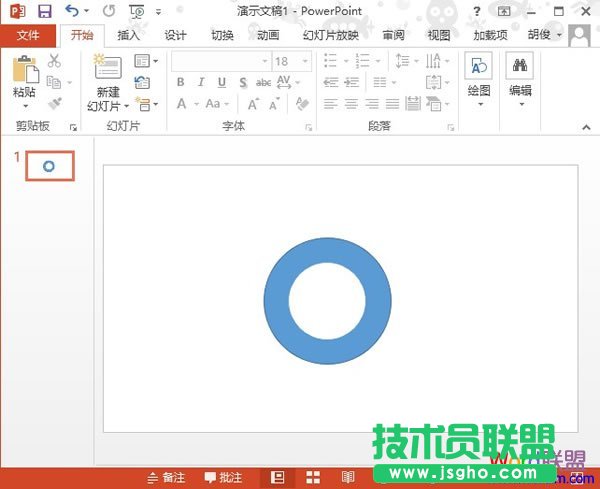Toggle Bold formatting
The height and width of the screenshot is (489, 600).
[181, 82]
